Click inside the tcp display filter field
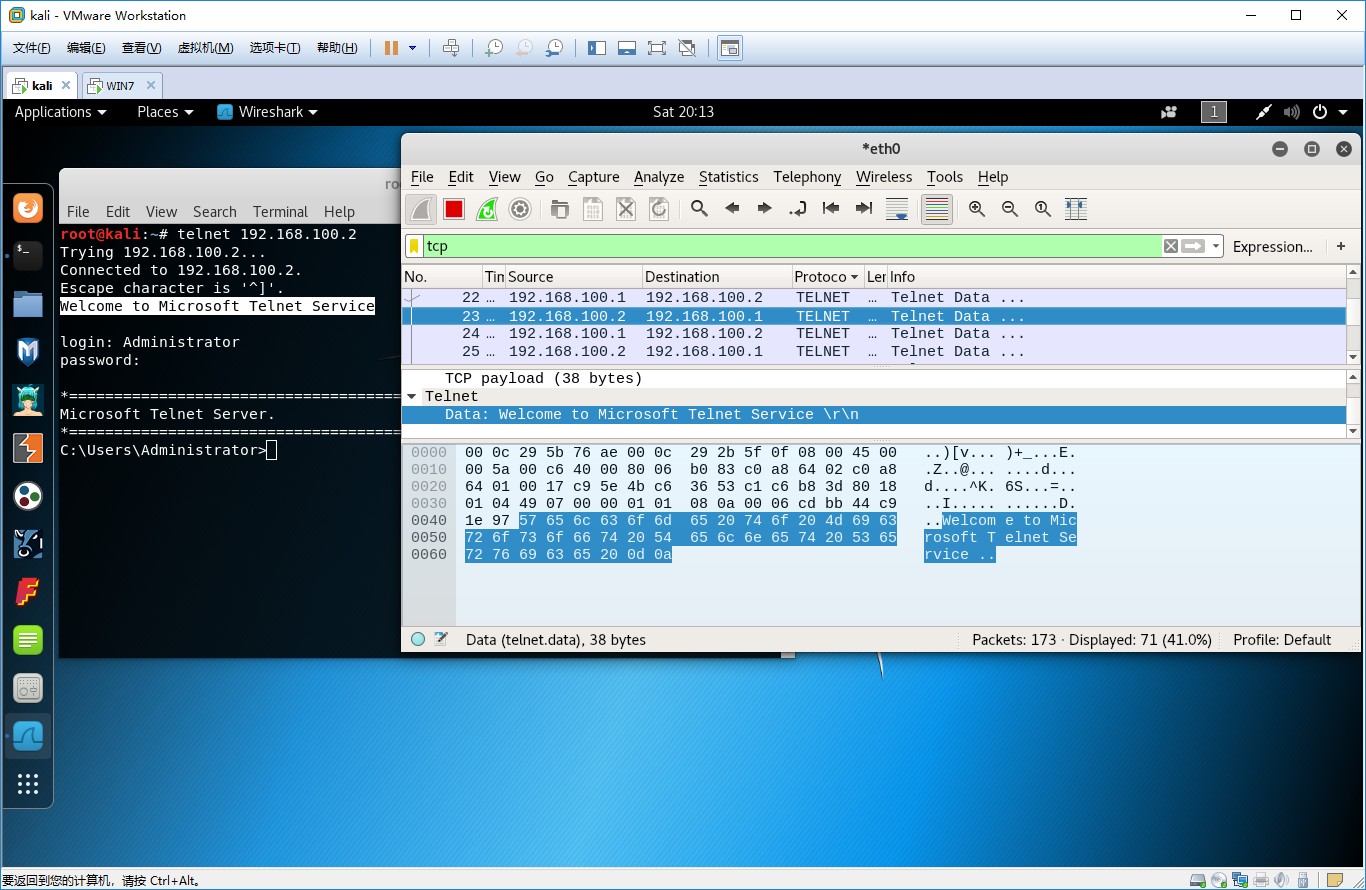 [790, 246]
